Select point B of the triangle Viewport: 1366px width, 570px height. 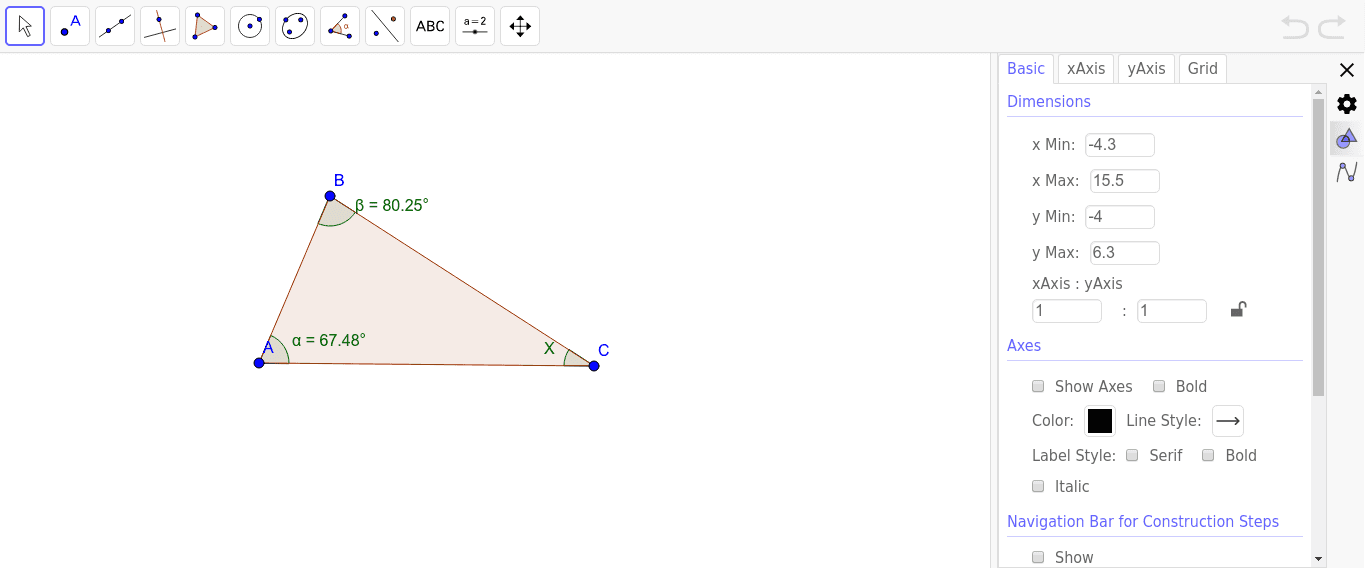click(x=330, y=196)
